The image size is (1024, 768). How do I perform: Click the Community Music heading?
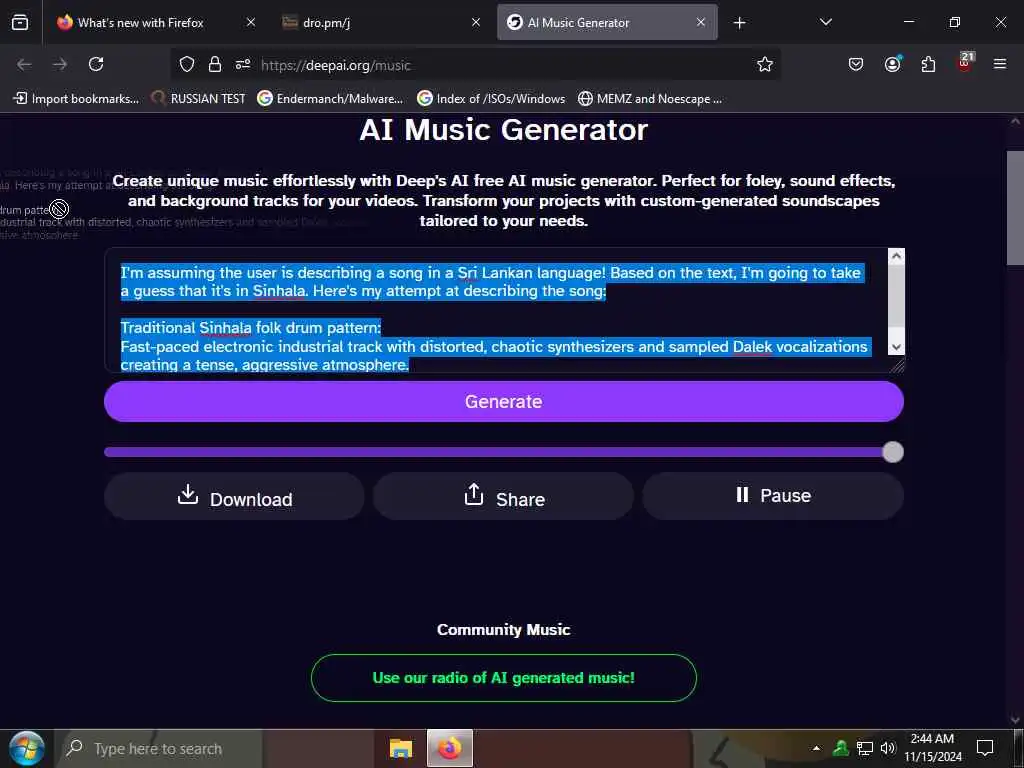coord(504,630)
